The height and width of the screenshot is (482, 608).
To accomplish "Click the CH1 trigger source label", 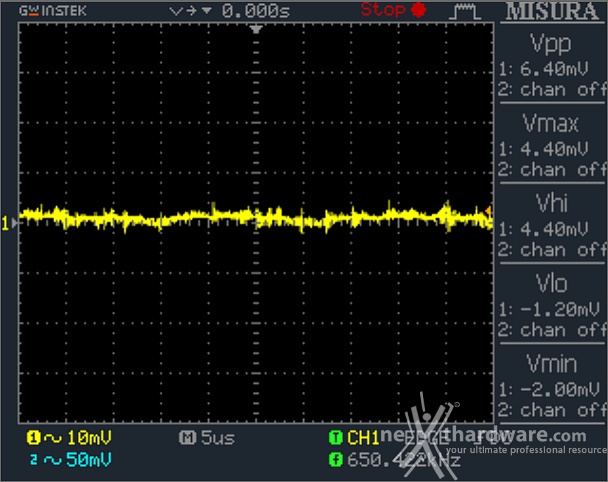I will 363,438.
